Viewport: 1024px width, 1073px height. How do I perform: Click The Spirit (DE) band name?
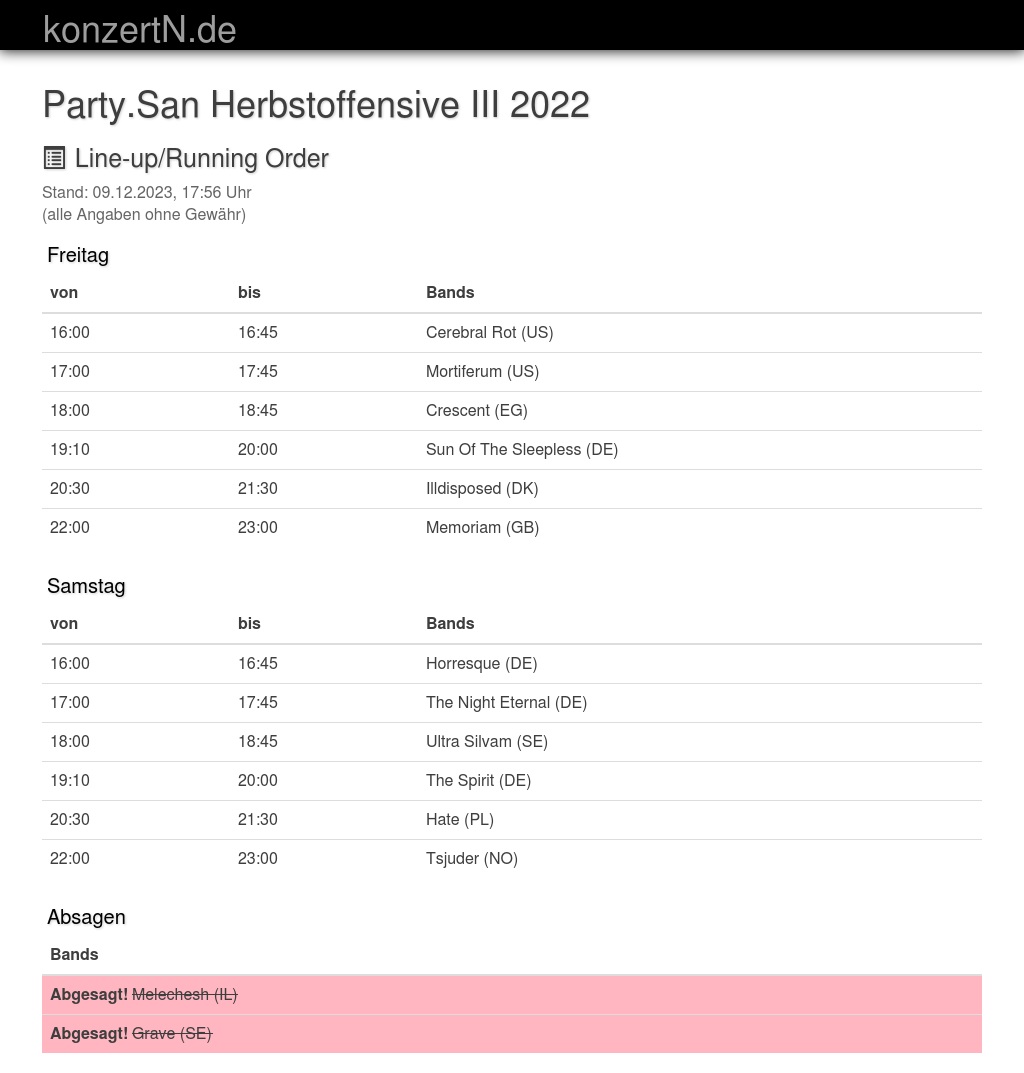[x=478, y=781]
